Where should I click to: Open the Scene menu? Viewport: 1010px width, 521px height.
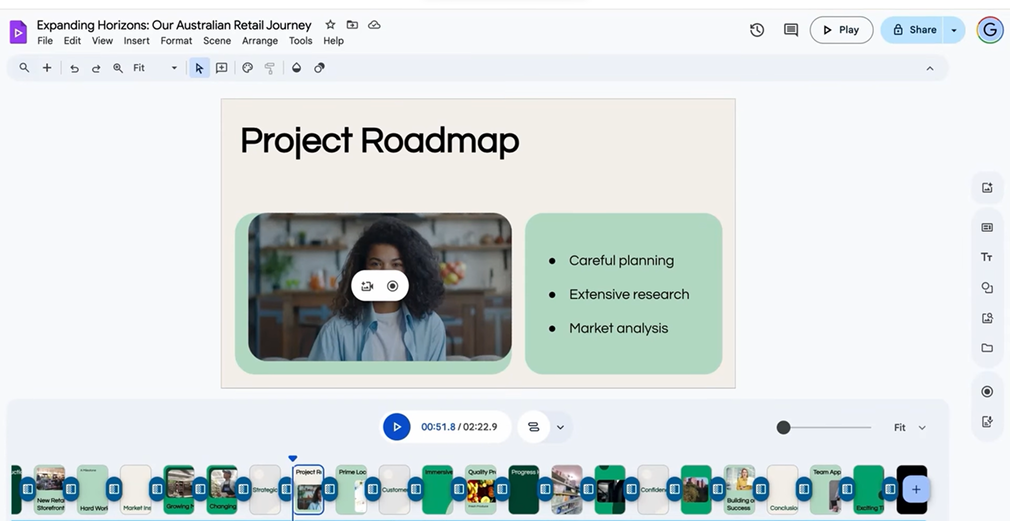(x=217, y=41)
